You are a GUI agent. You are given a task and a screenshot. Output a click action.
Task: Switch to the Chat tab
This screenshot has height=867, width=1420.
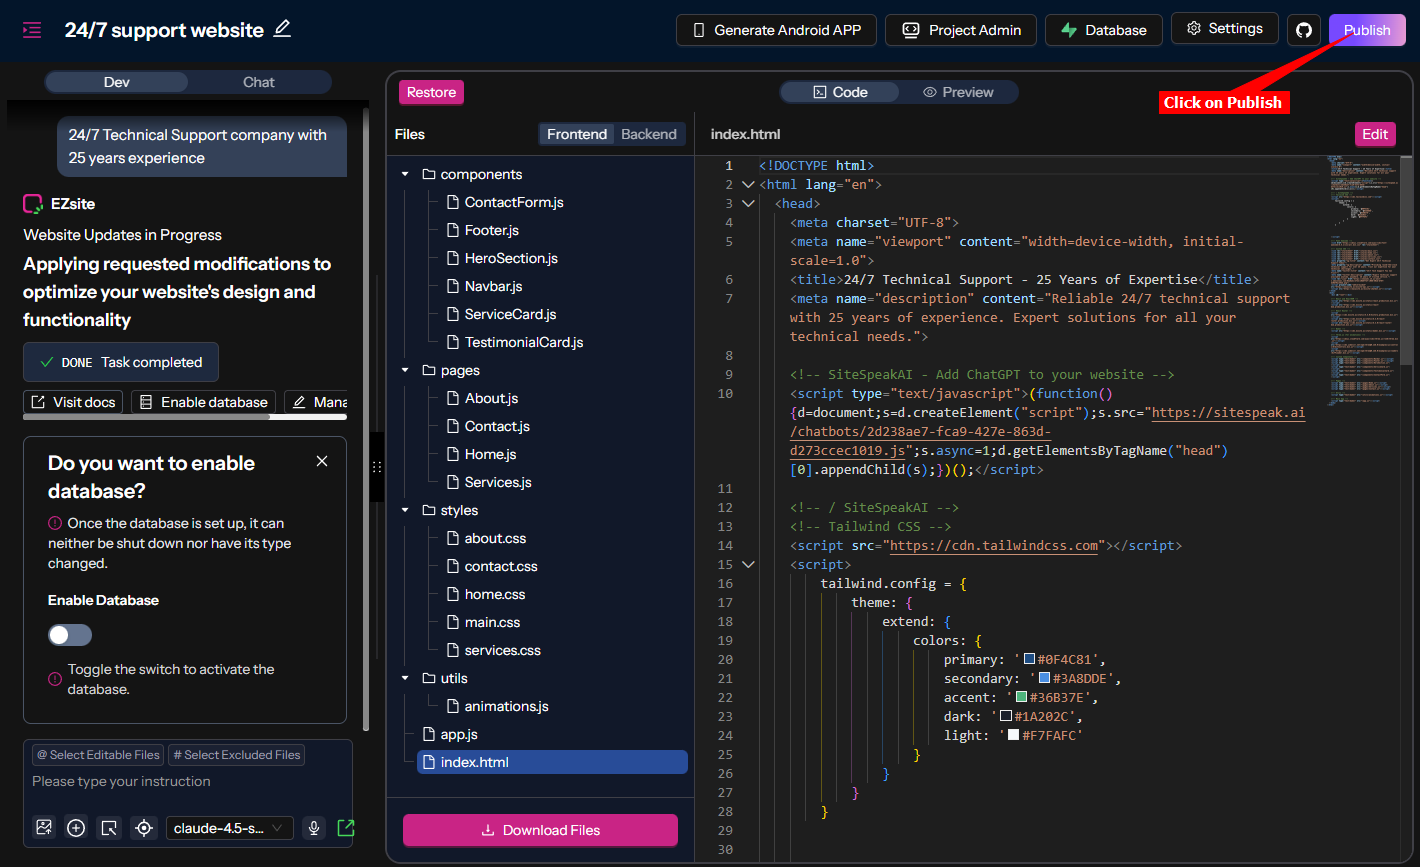258,82
